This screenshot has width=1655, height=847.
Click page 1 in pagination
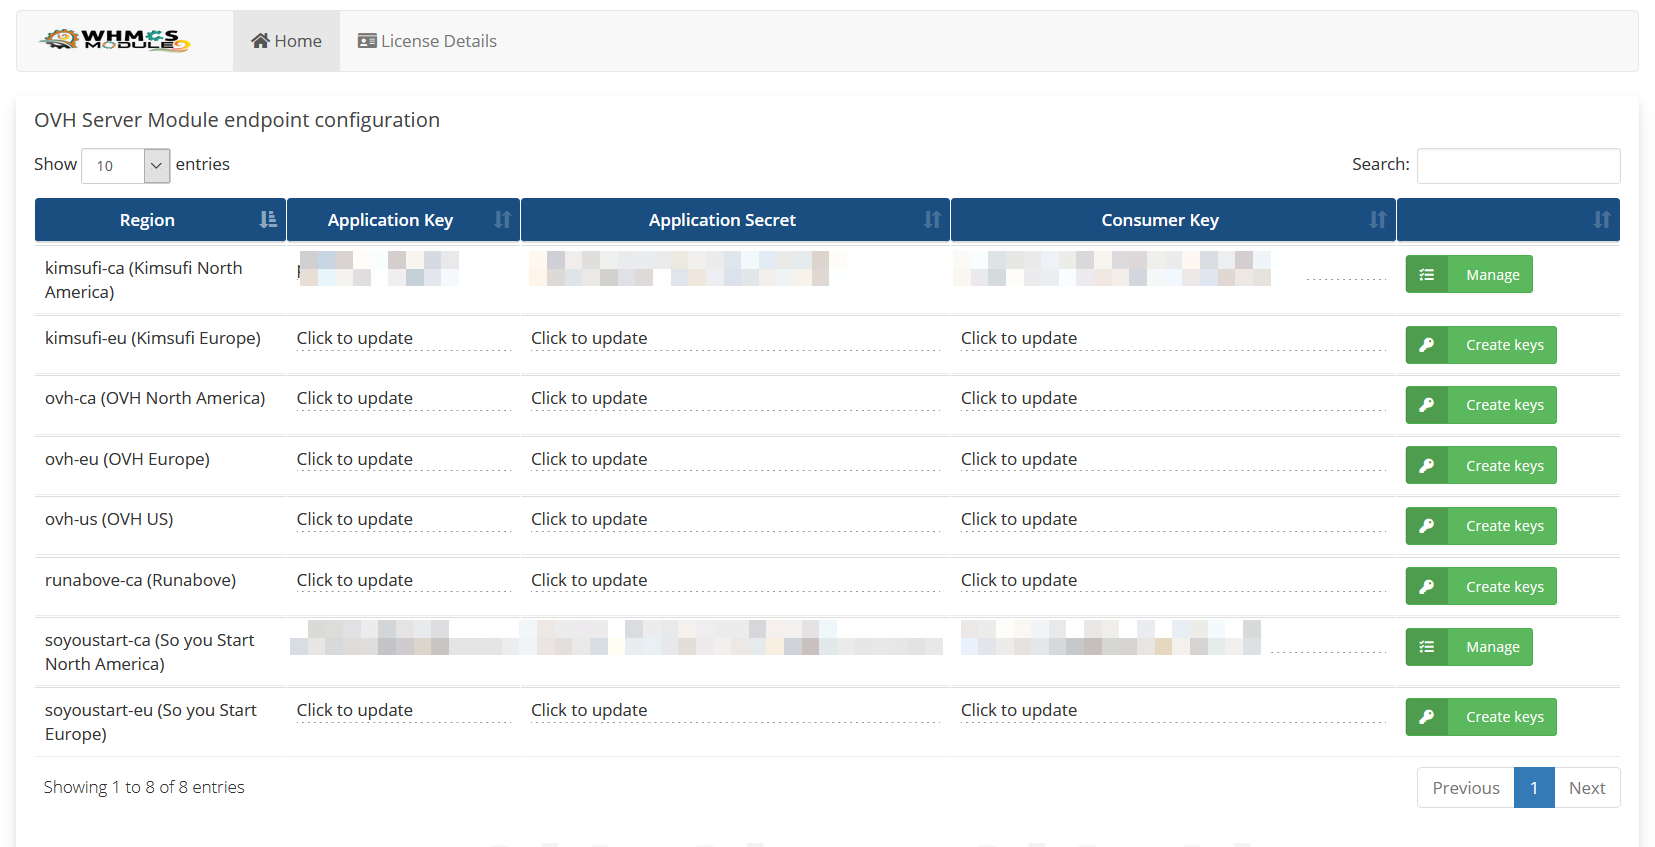(x=1534, y=788)
